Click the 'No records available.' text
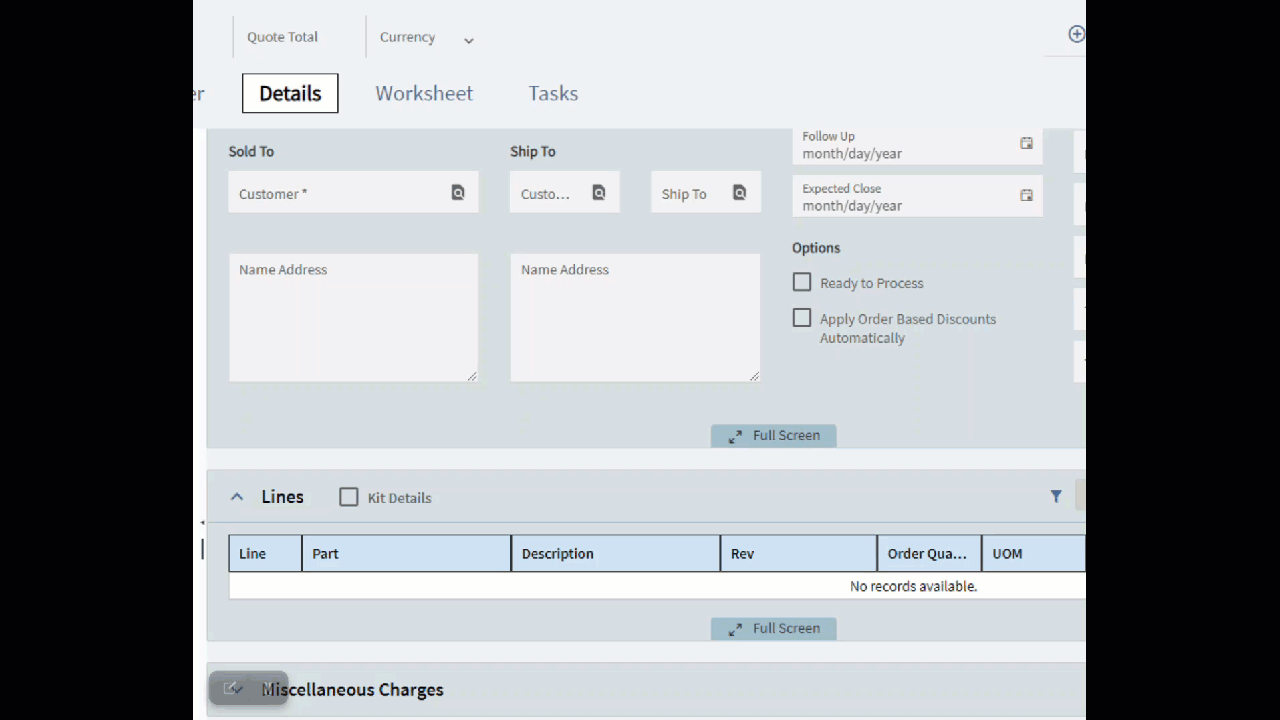 tap(913, 586)
